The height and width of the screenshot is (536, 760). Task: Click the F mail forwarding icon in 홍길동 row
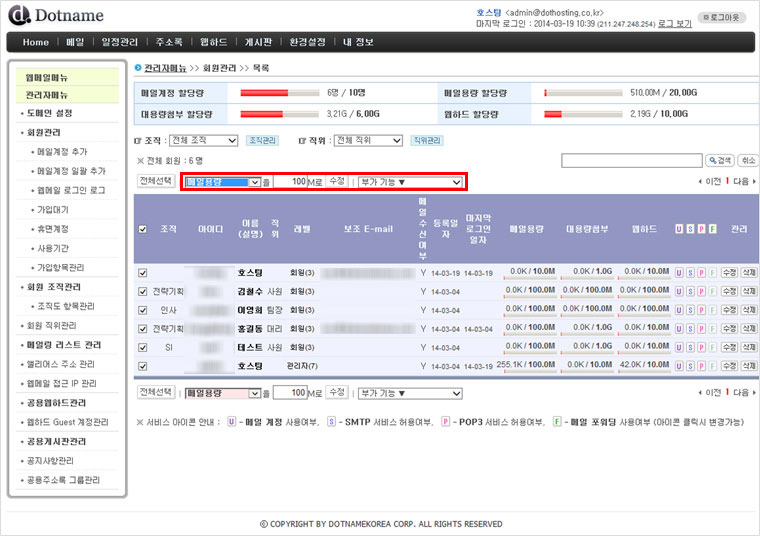coord(712,329)
